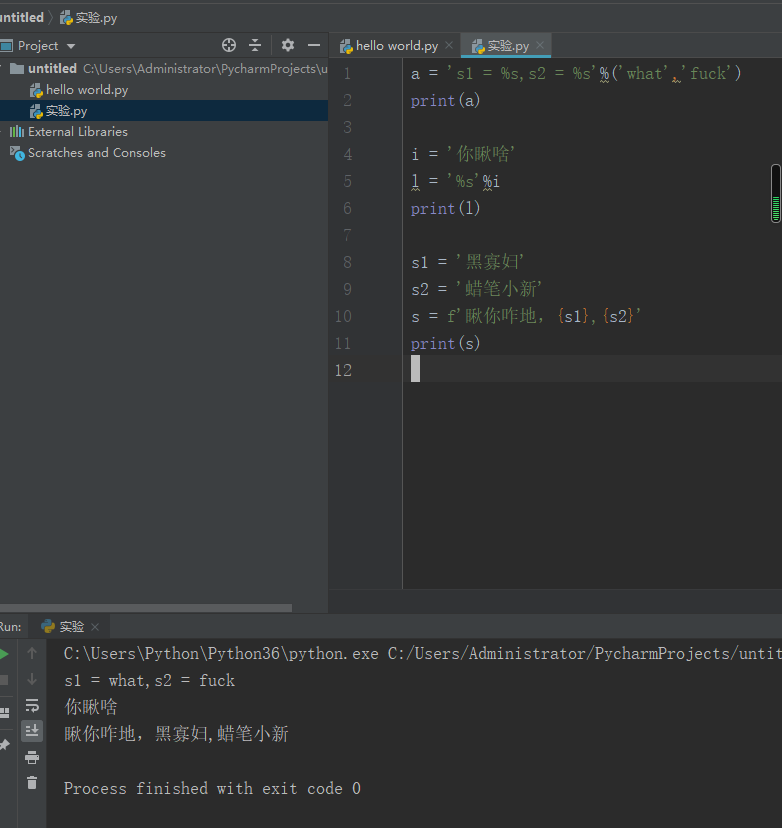Click the locate/scroll-from-source target icon

click(x=229, y=45)
